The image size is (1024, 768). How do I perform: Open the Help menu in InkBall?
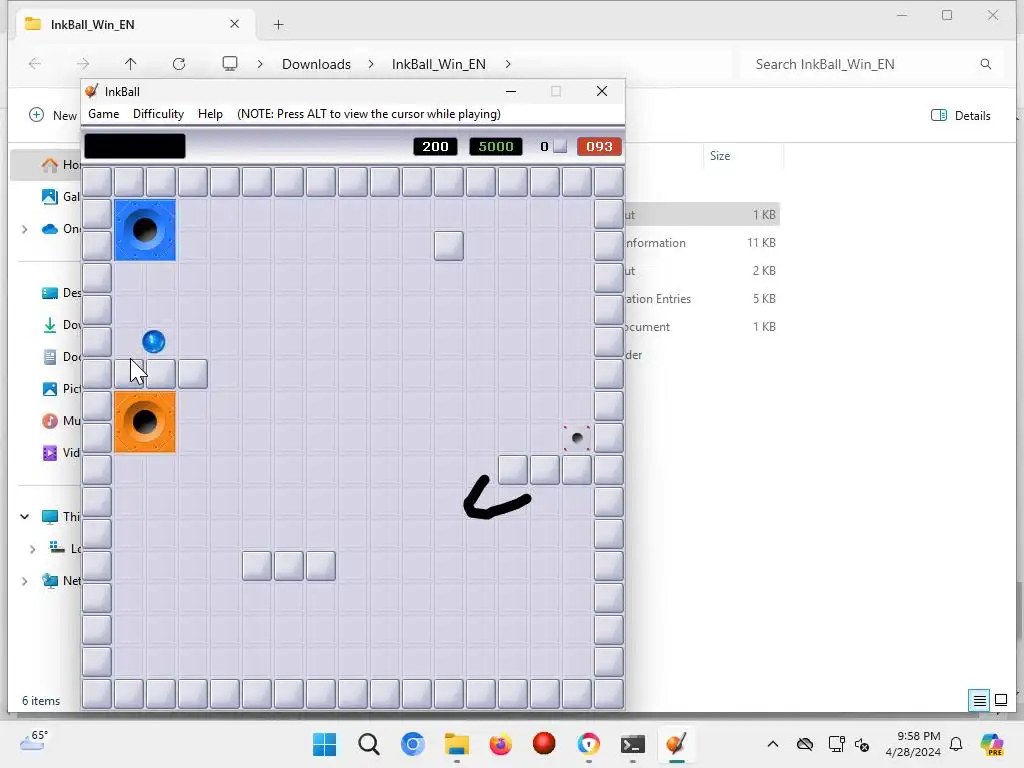point(210,114)
